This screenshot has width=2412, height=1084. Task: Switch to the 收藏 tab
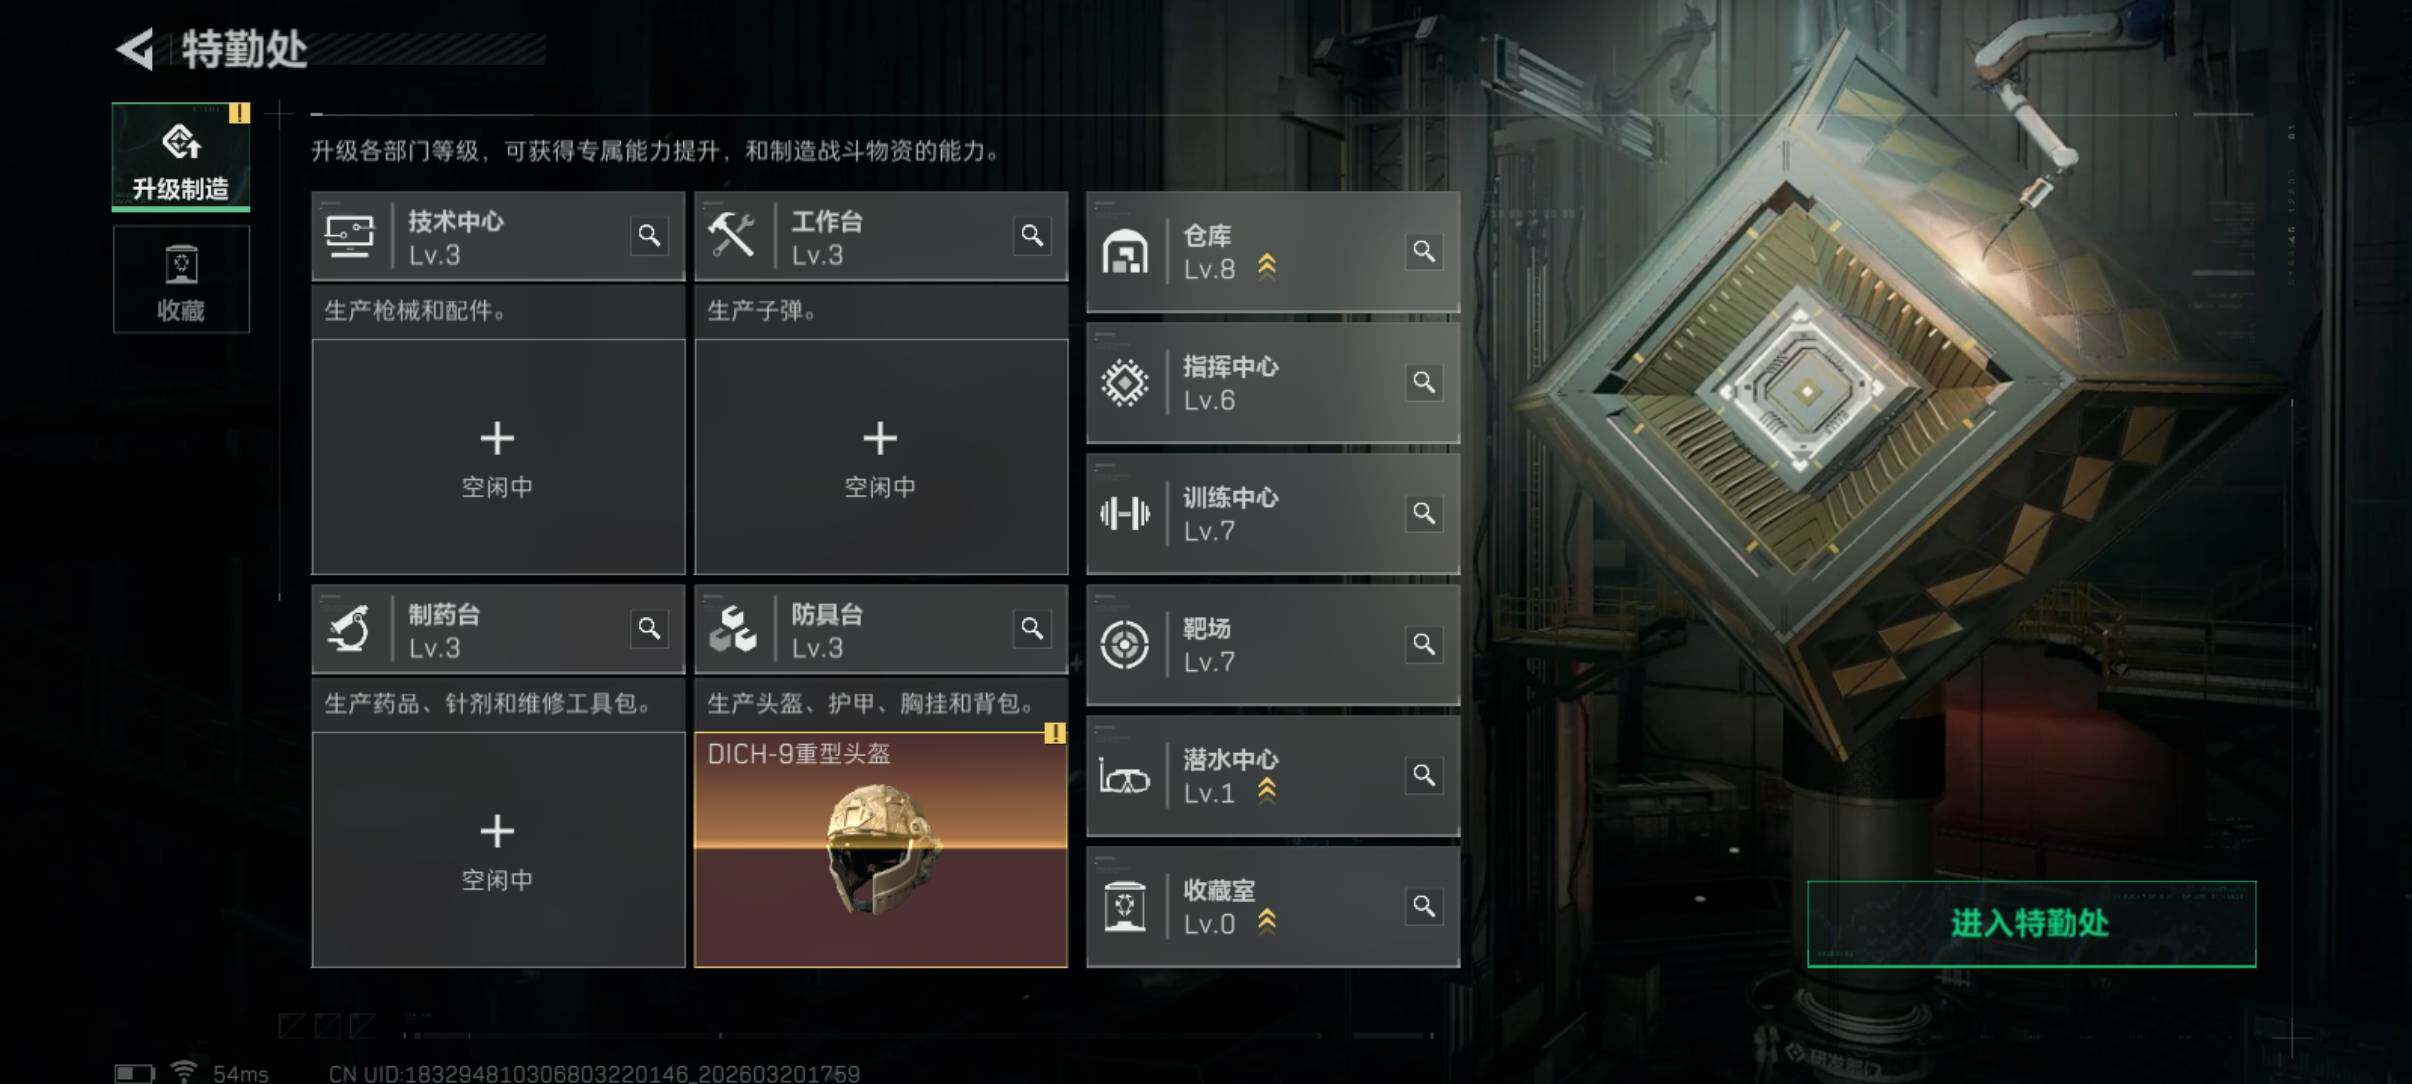(x=181, y=279)
